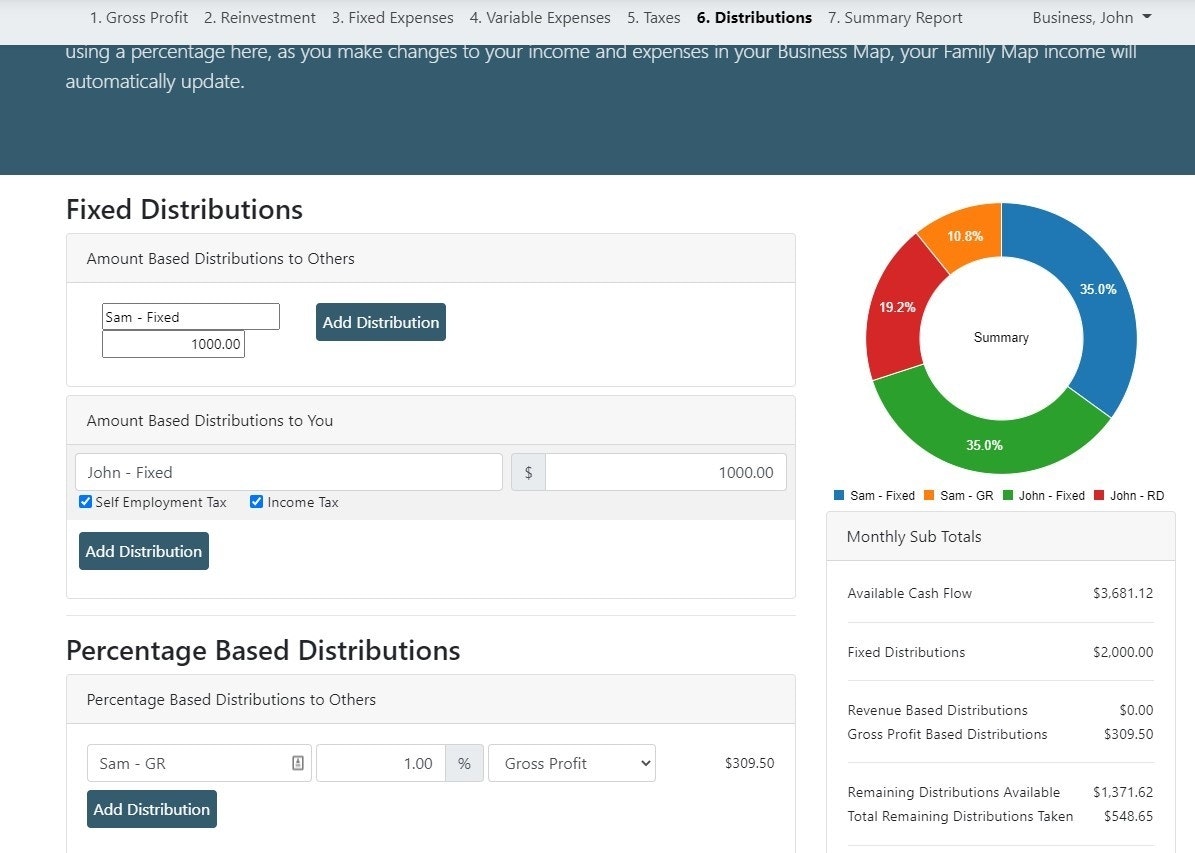Click the John - RD red legend swatch
Screen dimensions: 1195x853
[1099, 496]
